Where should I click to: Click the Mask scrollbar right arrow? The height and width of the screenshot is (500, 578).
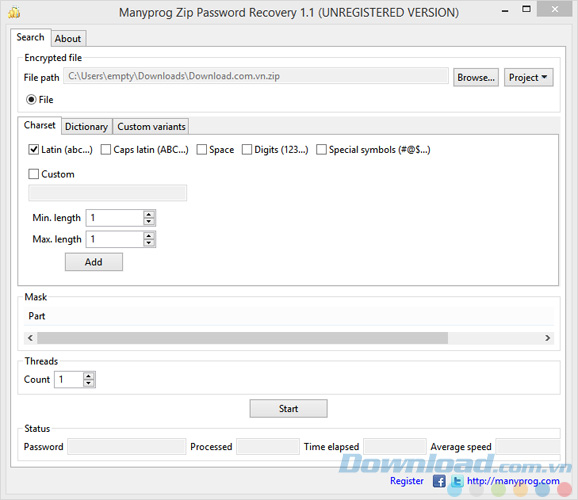pos(547,338)
